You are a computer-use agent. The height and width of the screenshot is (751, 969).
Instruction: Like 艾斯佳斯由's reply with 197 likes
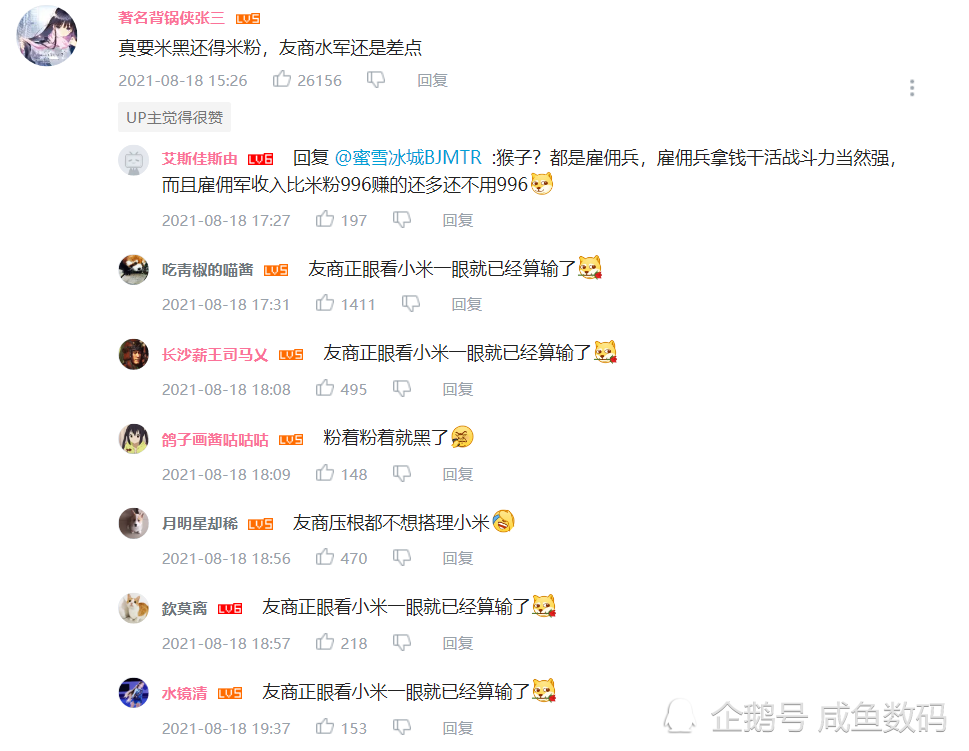tap(325, 219)
